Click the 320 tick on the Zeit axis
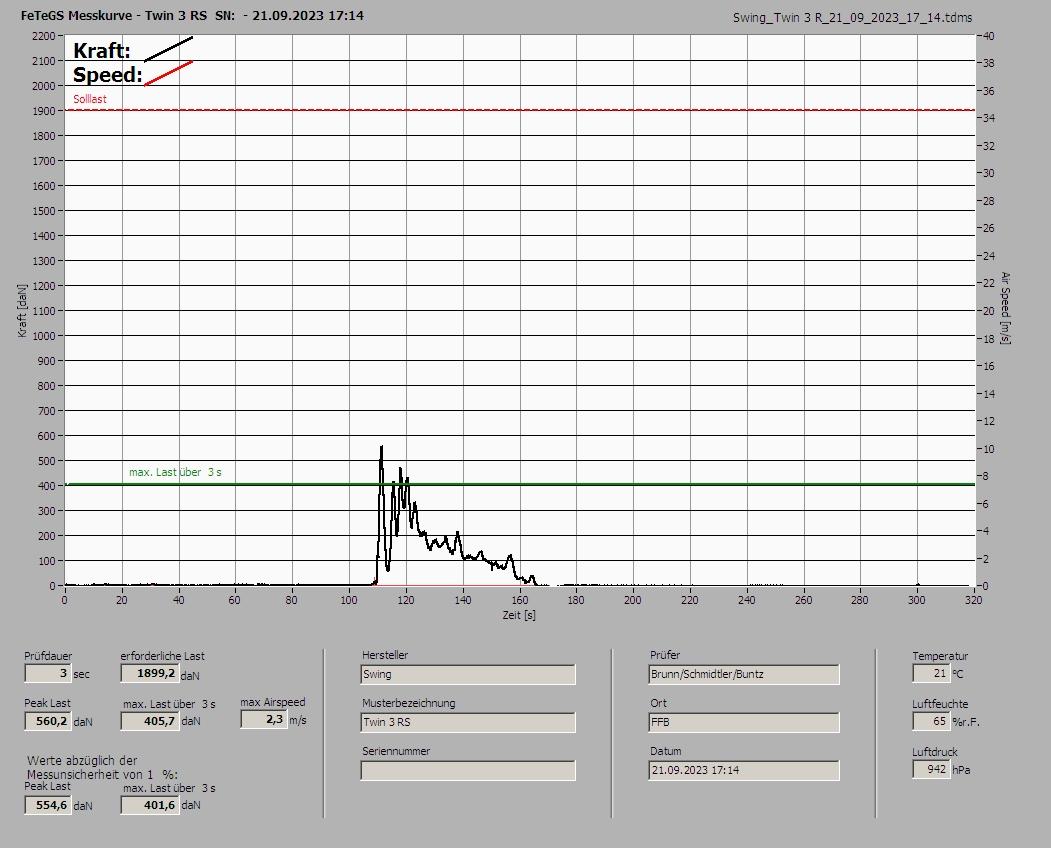Viewport: 1051px width, 848px height. click(x=973, y=600)
